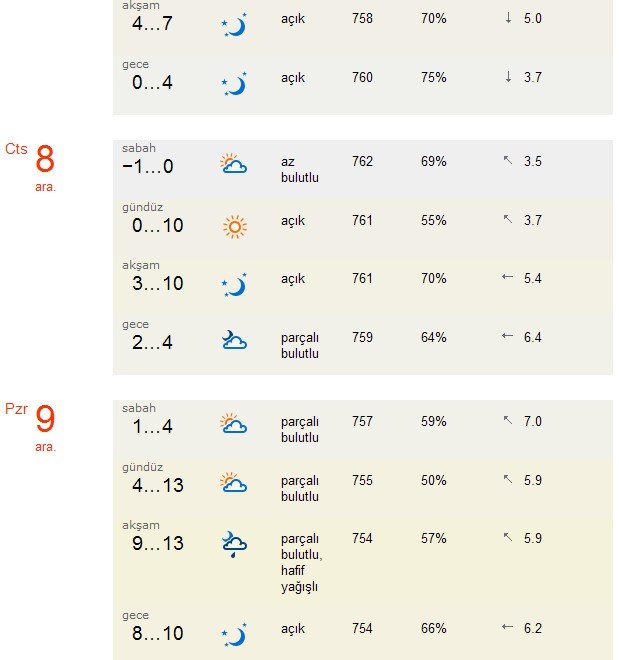The height and width of the screenshot is (660, 619).
Task: Click the moon-and-stars icon for Cts 8 akşam
Action: coord(234,285)
